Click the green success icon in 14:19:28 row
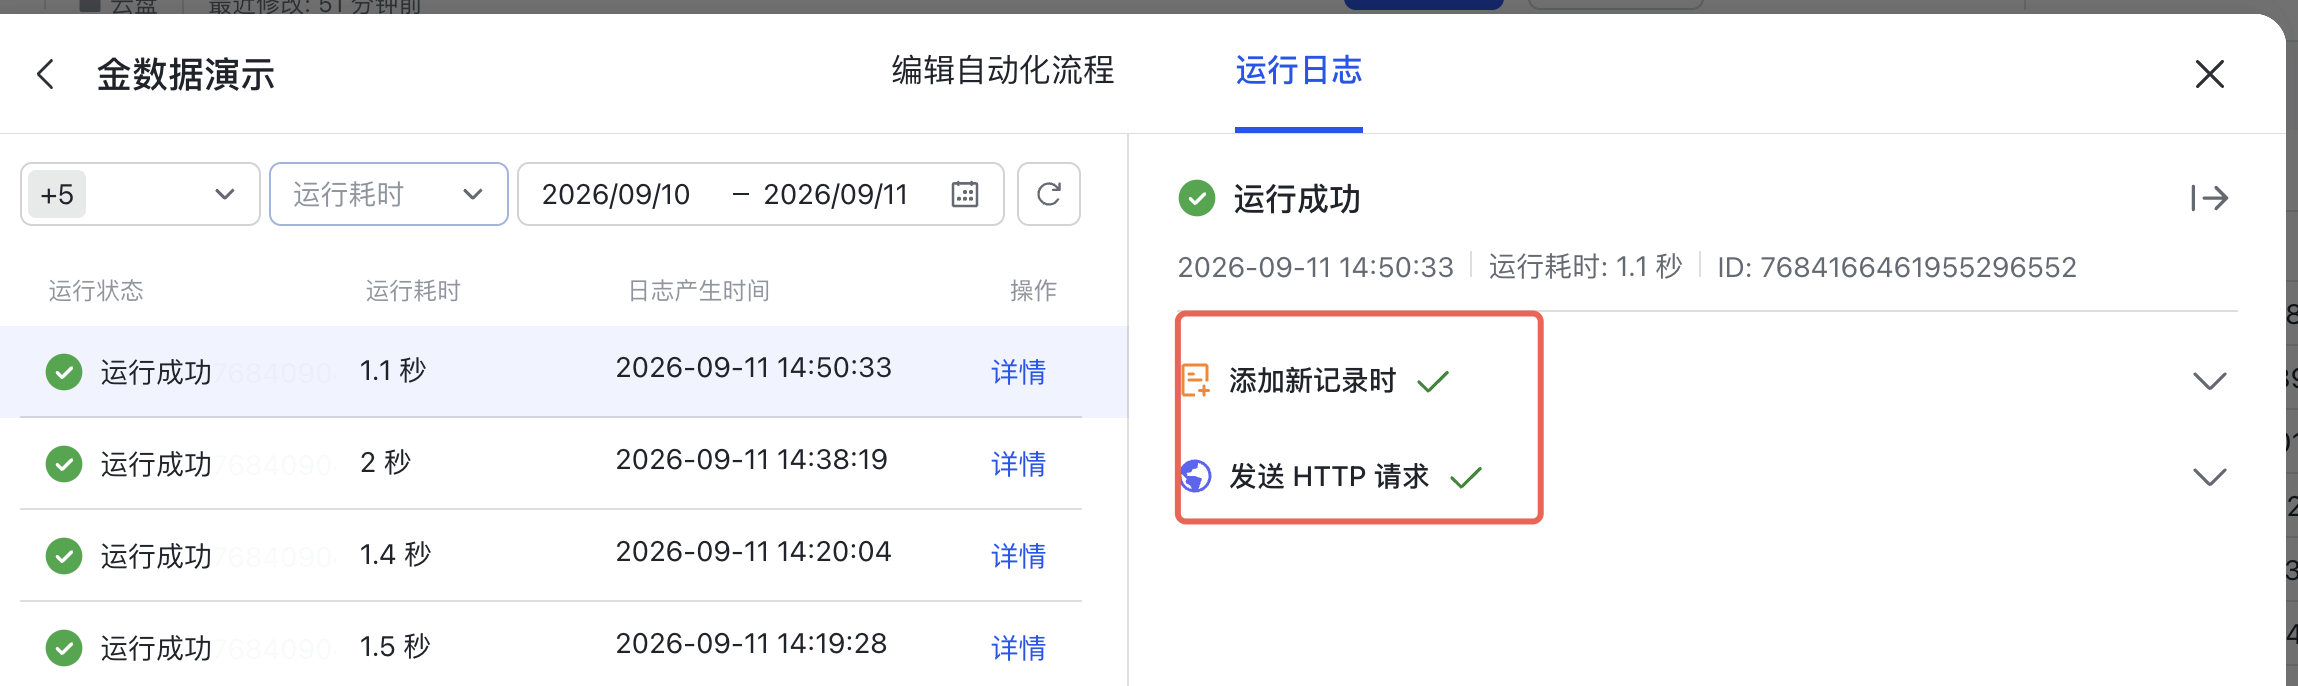Image resolution: width=2298 pixels, height=686 pixels. click(64, 648)
